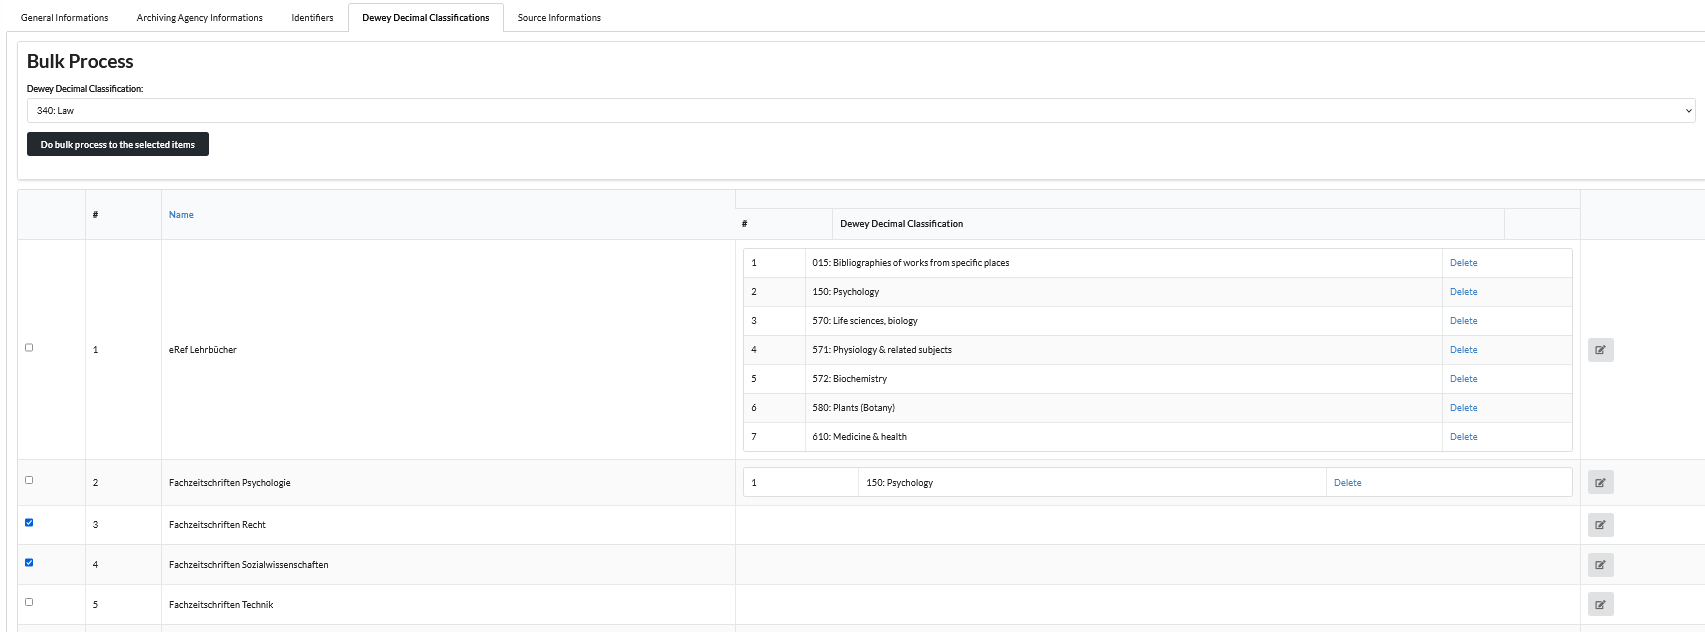Click edit icon for eRef Lehrbücher row
The width and height of the screenshot is (1705, 632).
coord(1600,350)
